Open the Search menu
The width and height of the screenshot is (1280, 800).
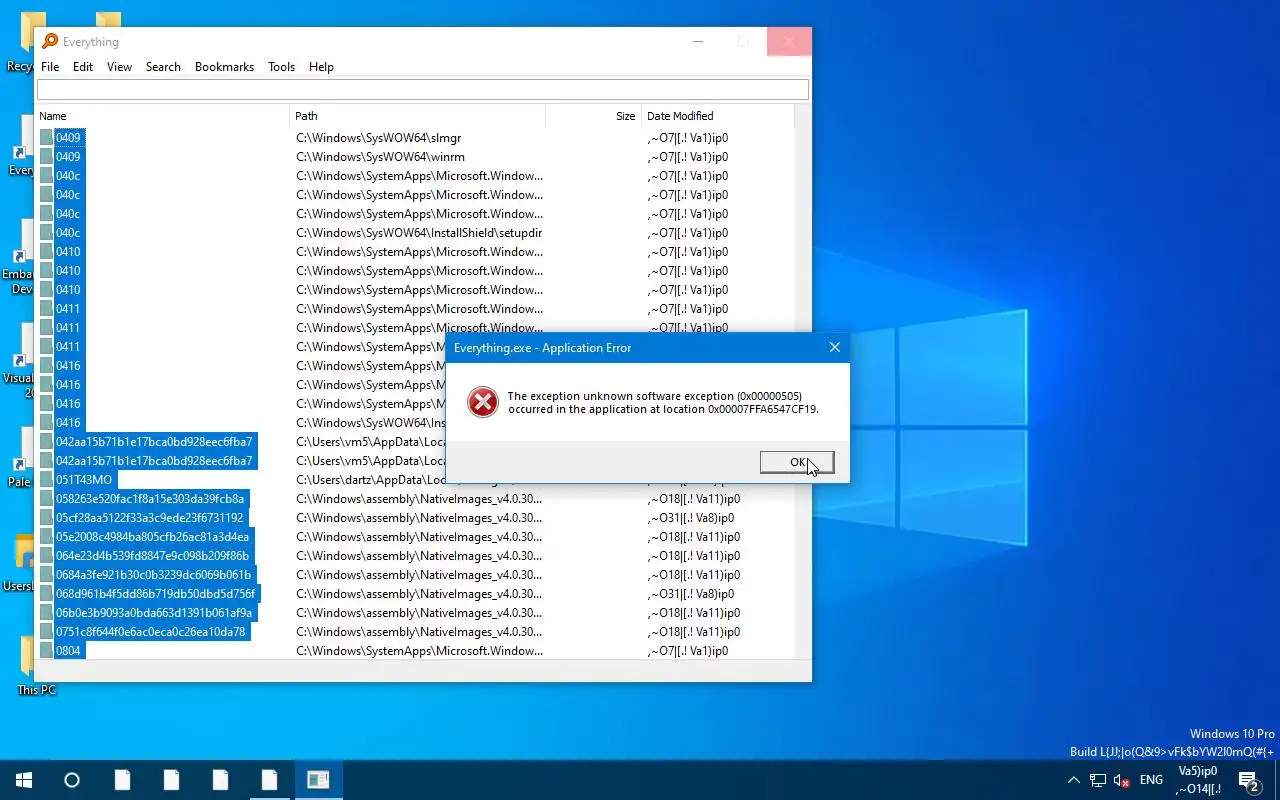(163, 67)
